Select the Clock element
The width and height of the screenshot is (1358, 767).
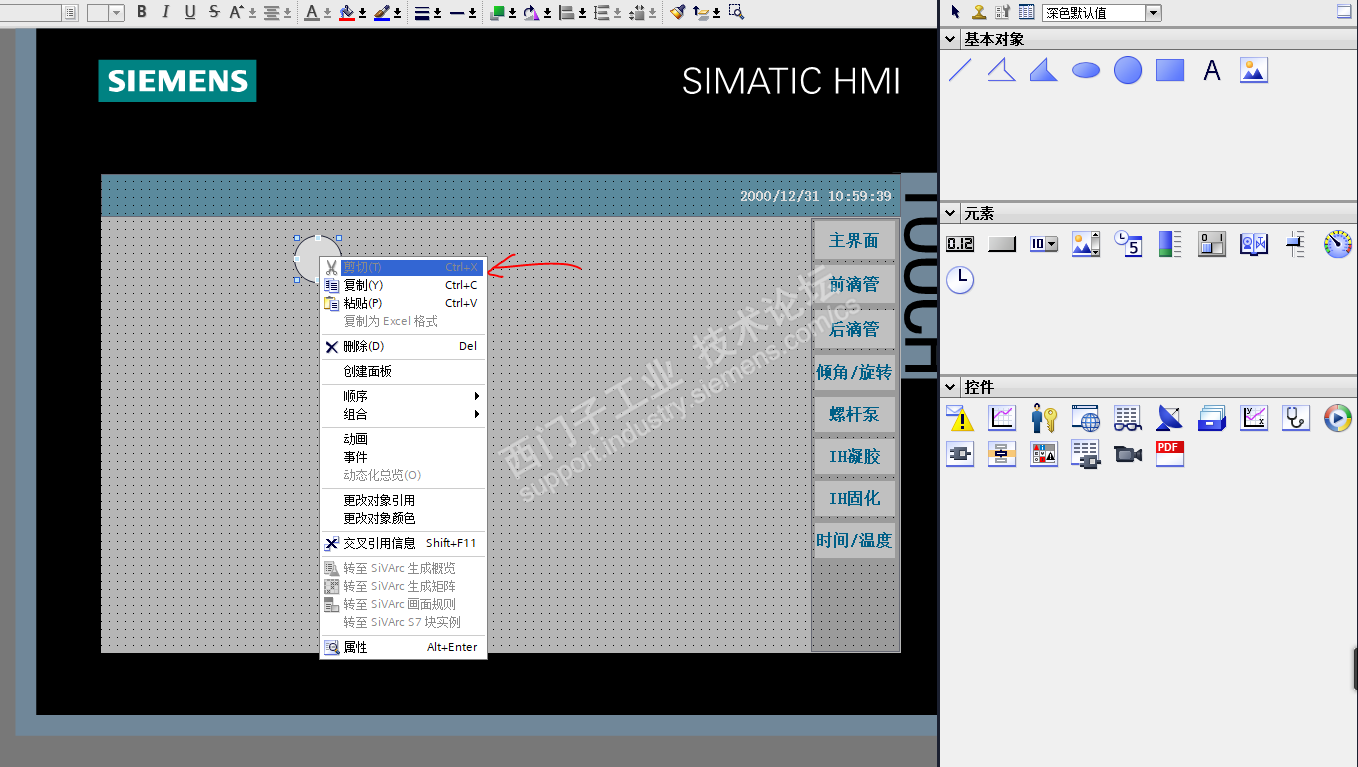[x=960, y=280]
